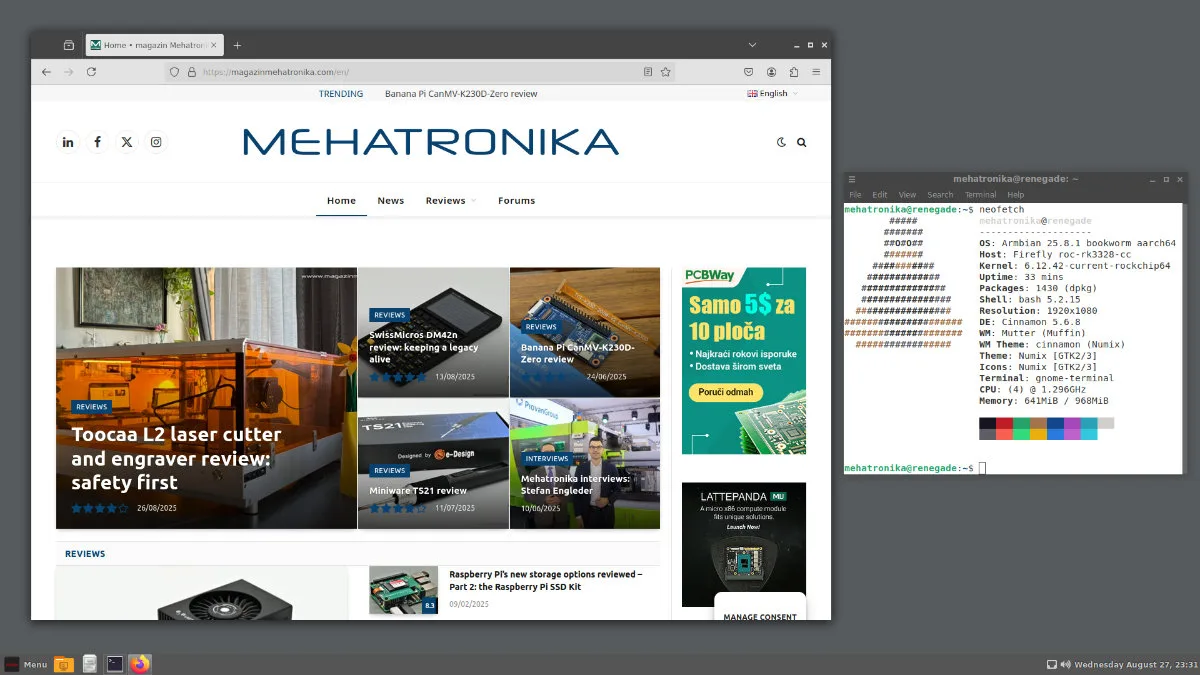Click the terminal command prompt line
This screenshot has height=675, width=1200.
[x=915, y=468]
